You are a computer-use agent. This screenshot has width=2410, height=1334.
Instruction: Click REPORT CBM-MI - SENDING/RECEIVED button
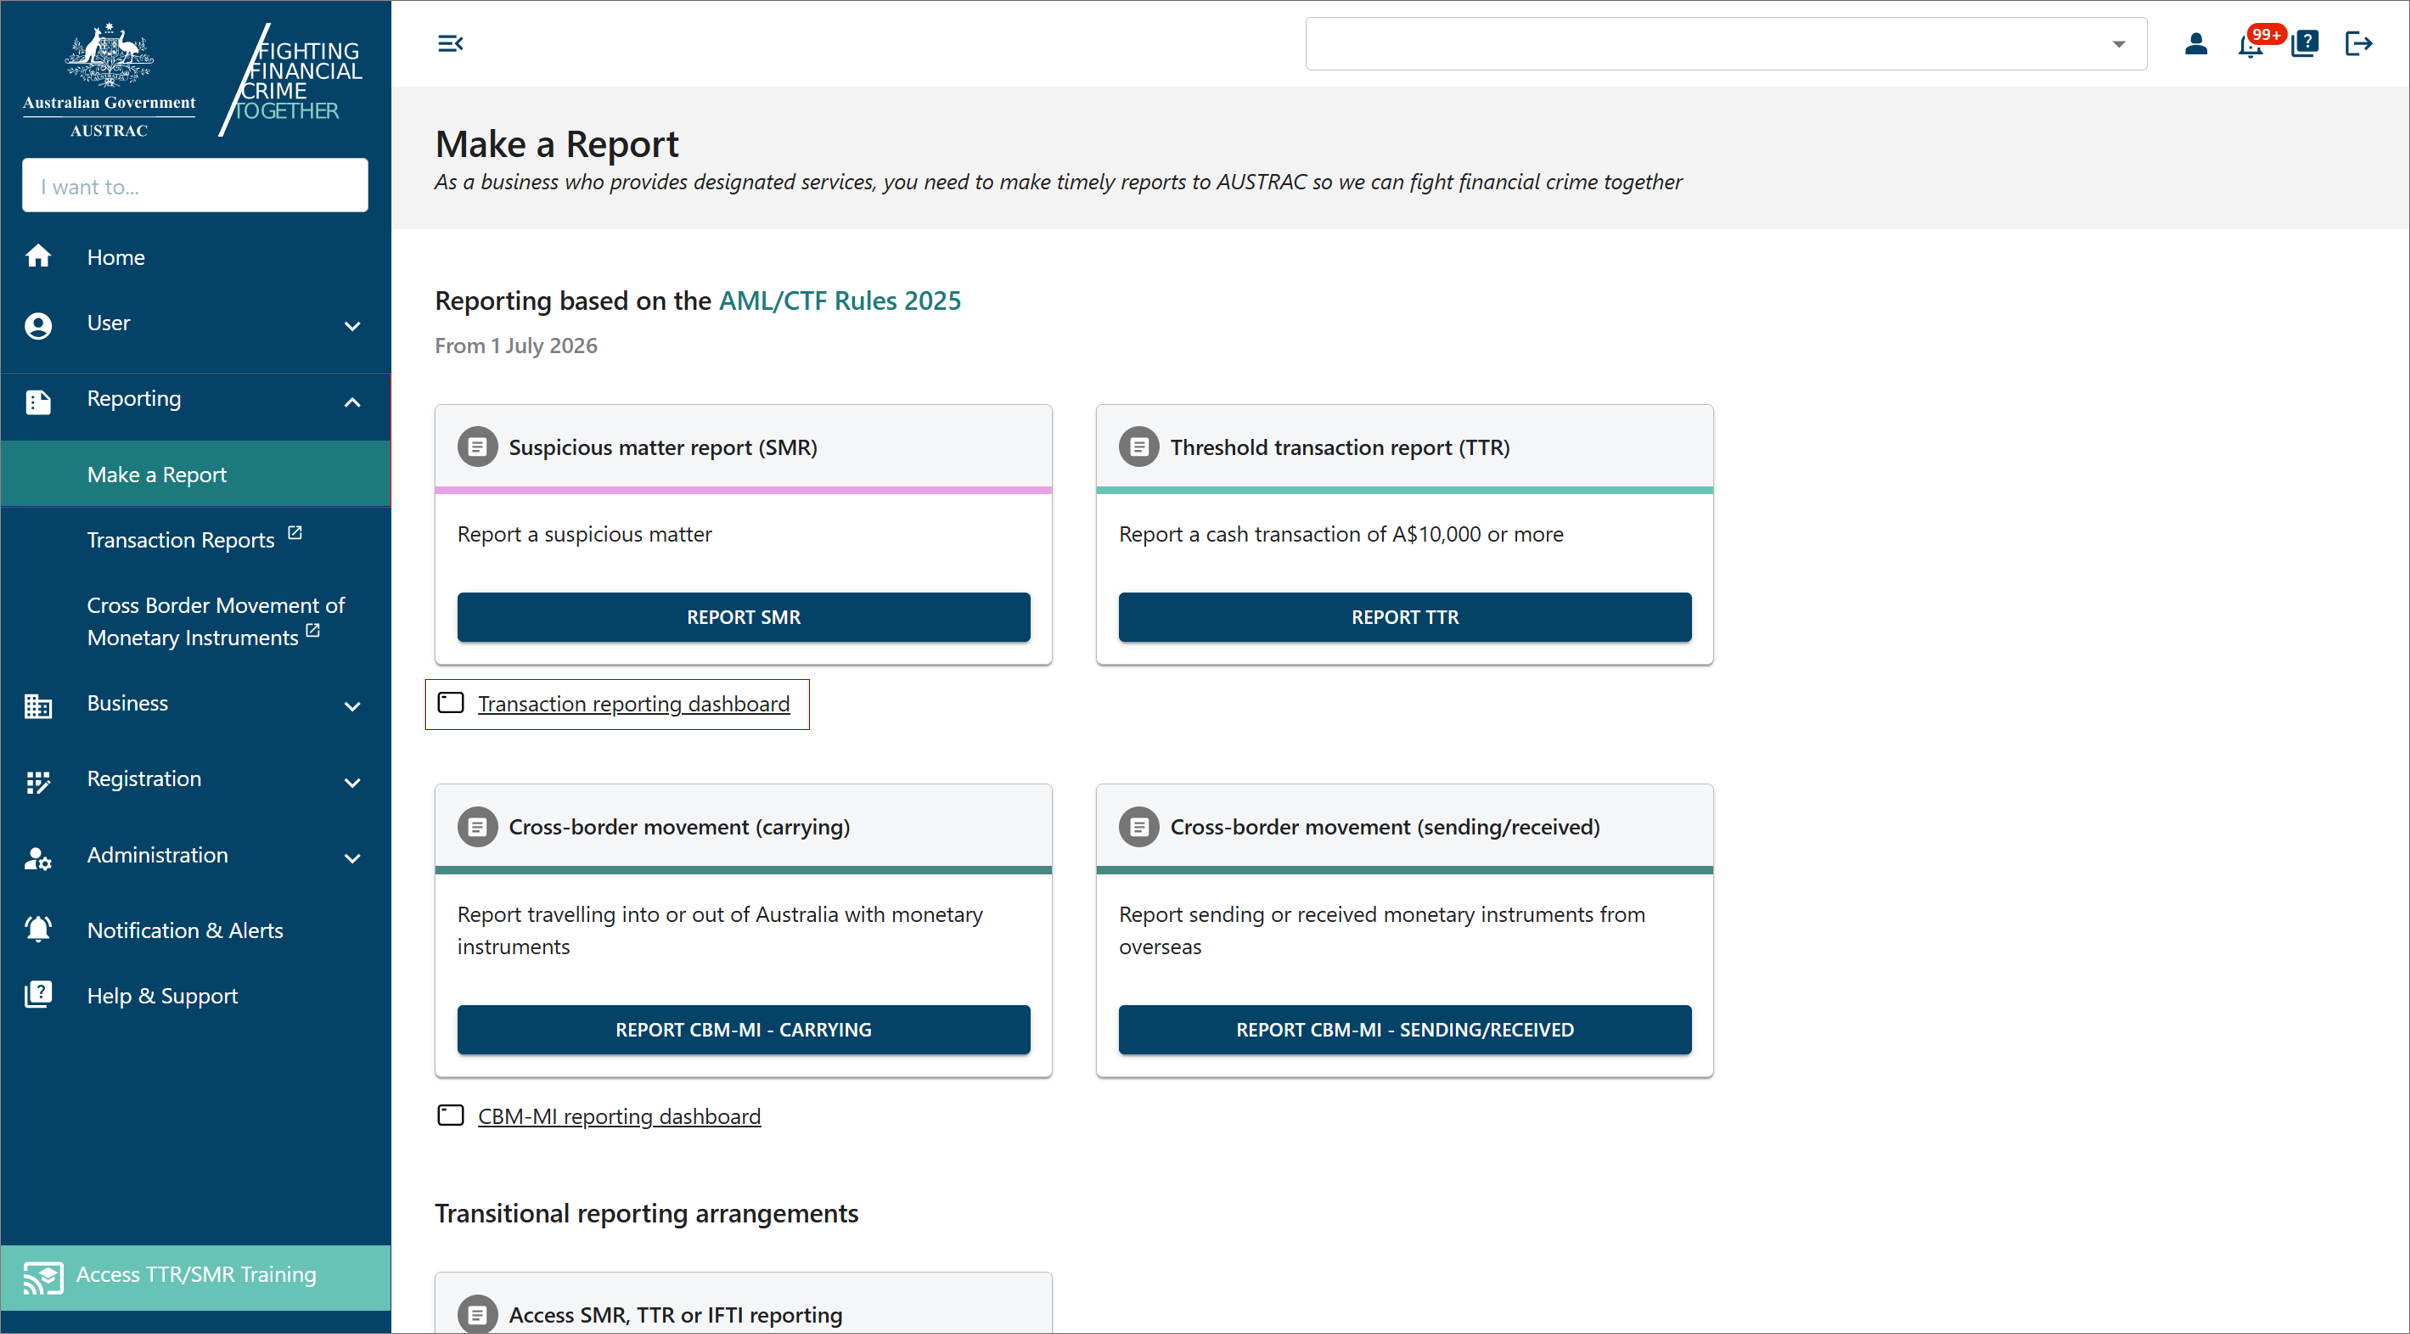[x=1404, y=1029]
